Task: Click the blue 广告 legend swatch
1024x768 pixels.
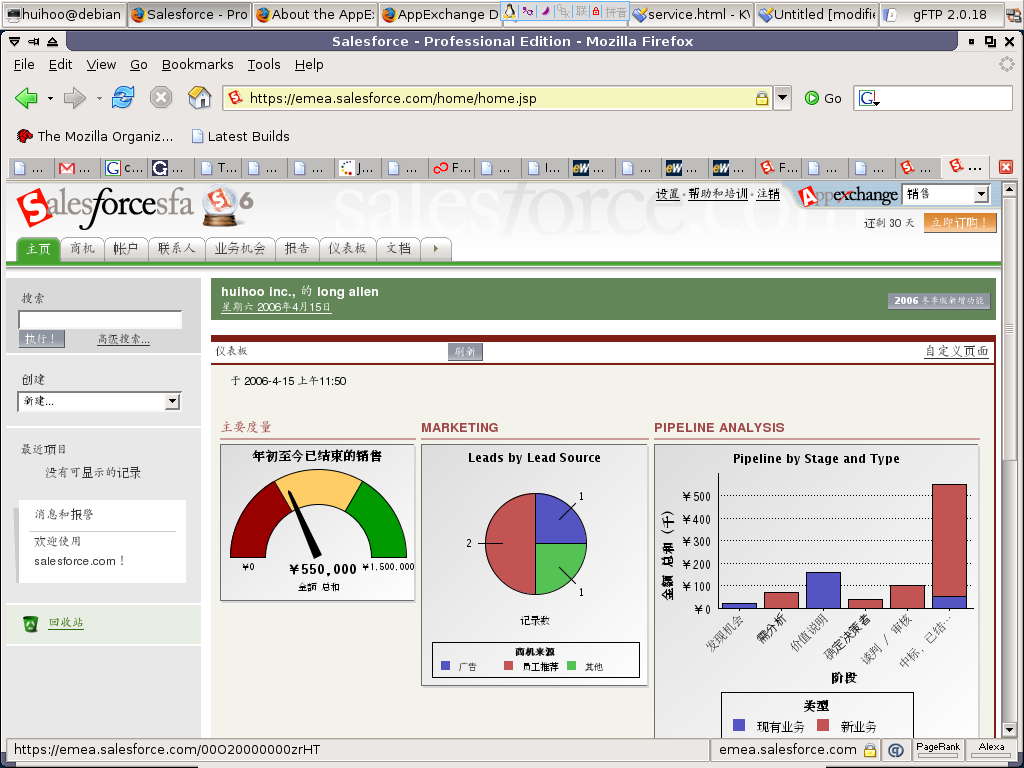Action: [445, 666]
